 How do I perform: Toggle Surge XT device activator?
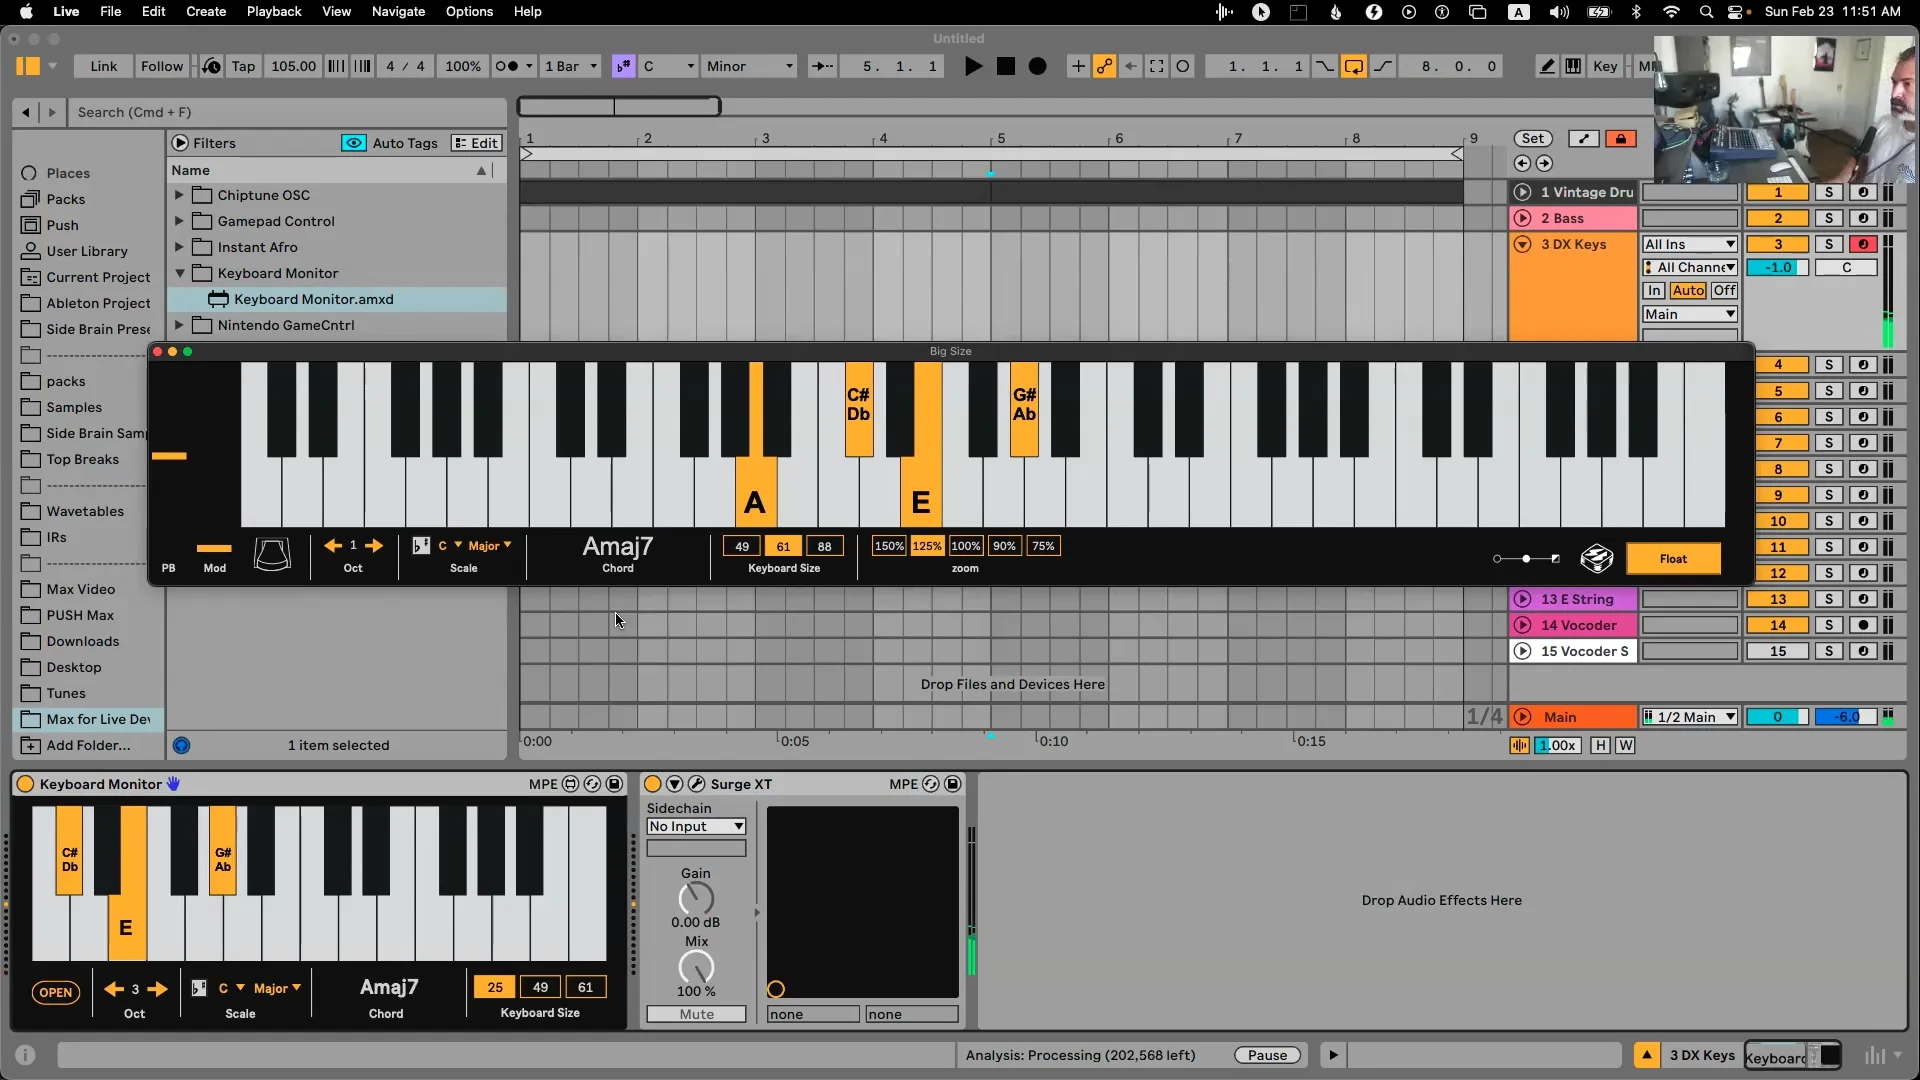[652, 784]
